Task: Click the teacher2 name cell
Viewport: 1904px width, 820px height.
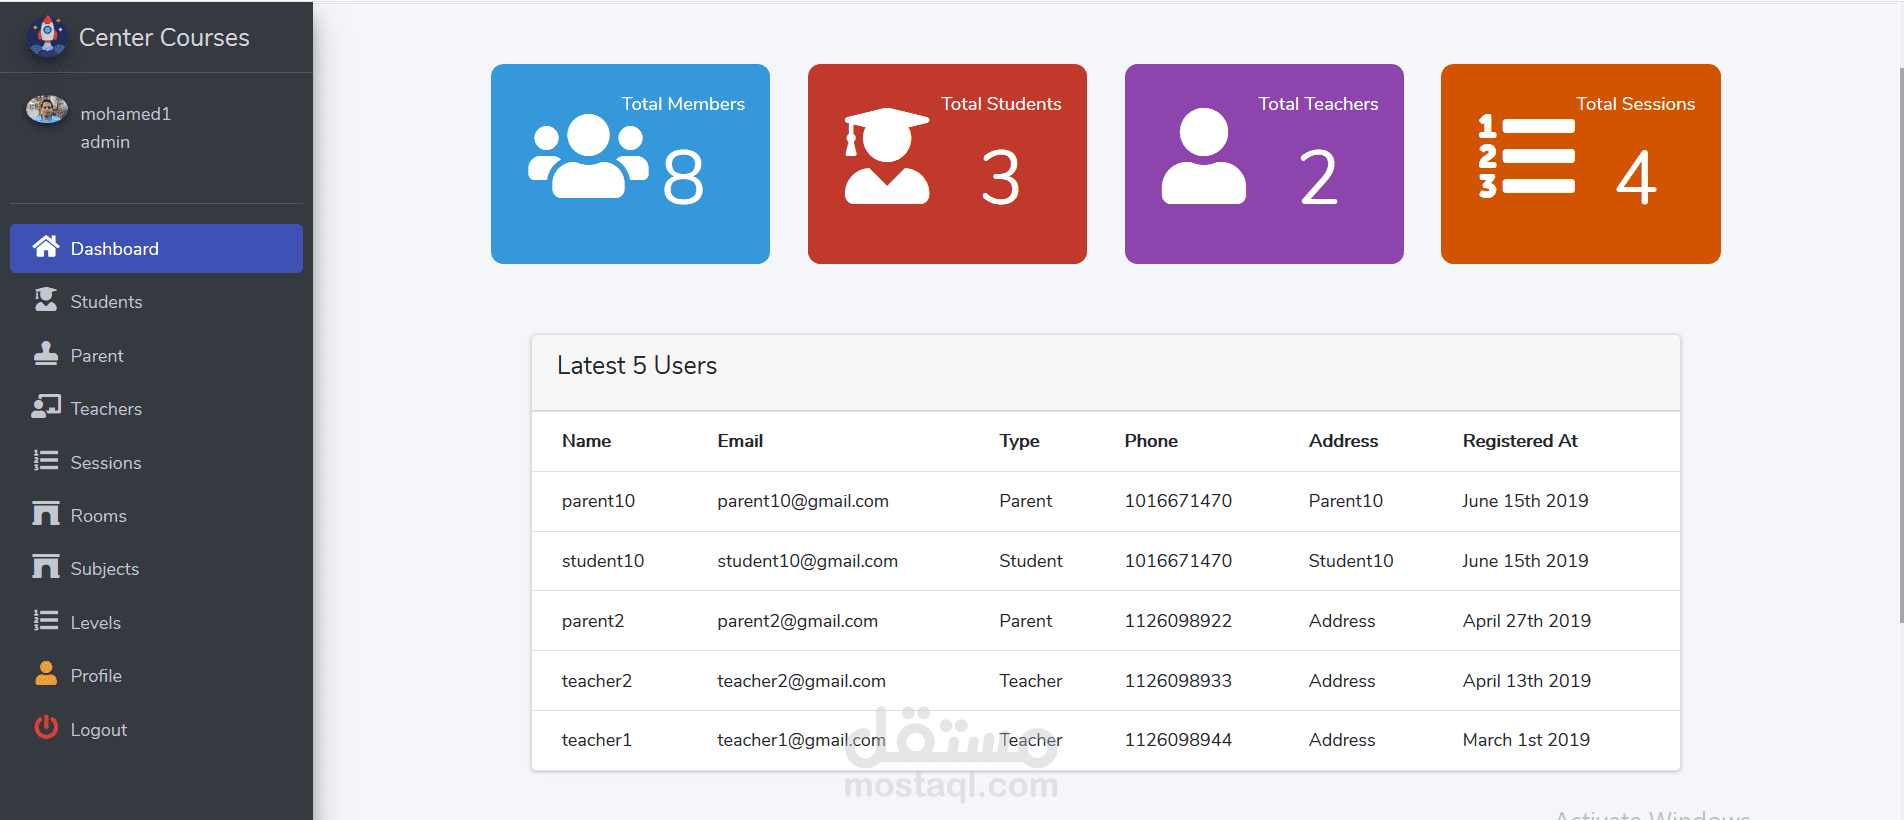Action: [x=597, y=681]
